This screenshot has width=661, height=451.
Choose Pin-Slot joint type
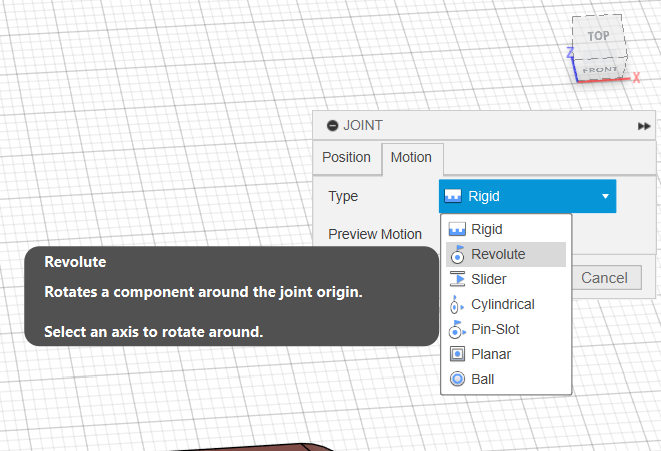click(x=506, y=329)
